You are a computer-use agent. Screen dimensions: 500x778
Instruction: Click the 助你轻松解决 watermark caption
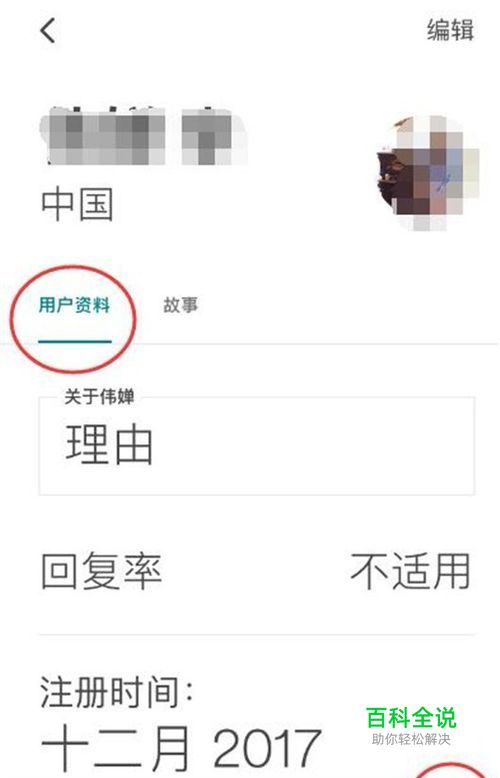pyautogui.click(x=411, y=739)
